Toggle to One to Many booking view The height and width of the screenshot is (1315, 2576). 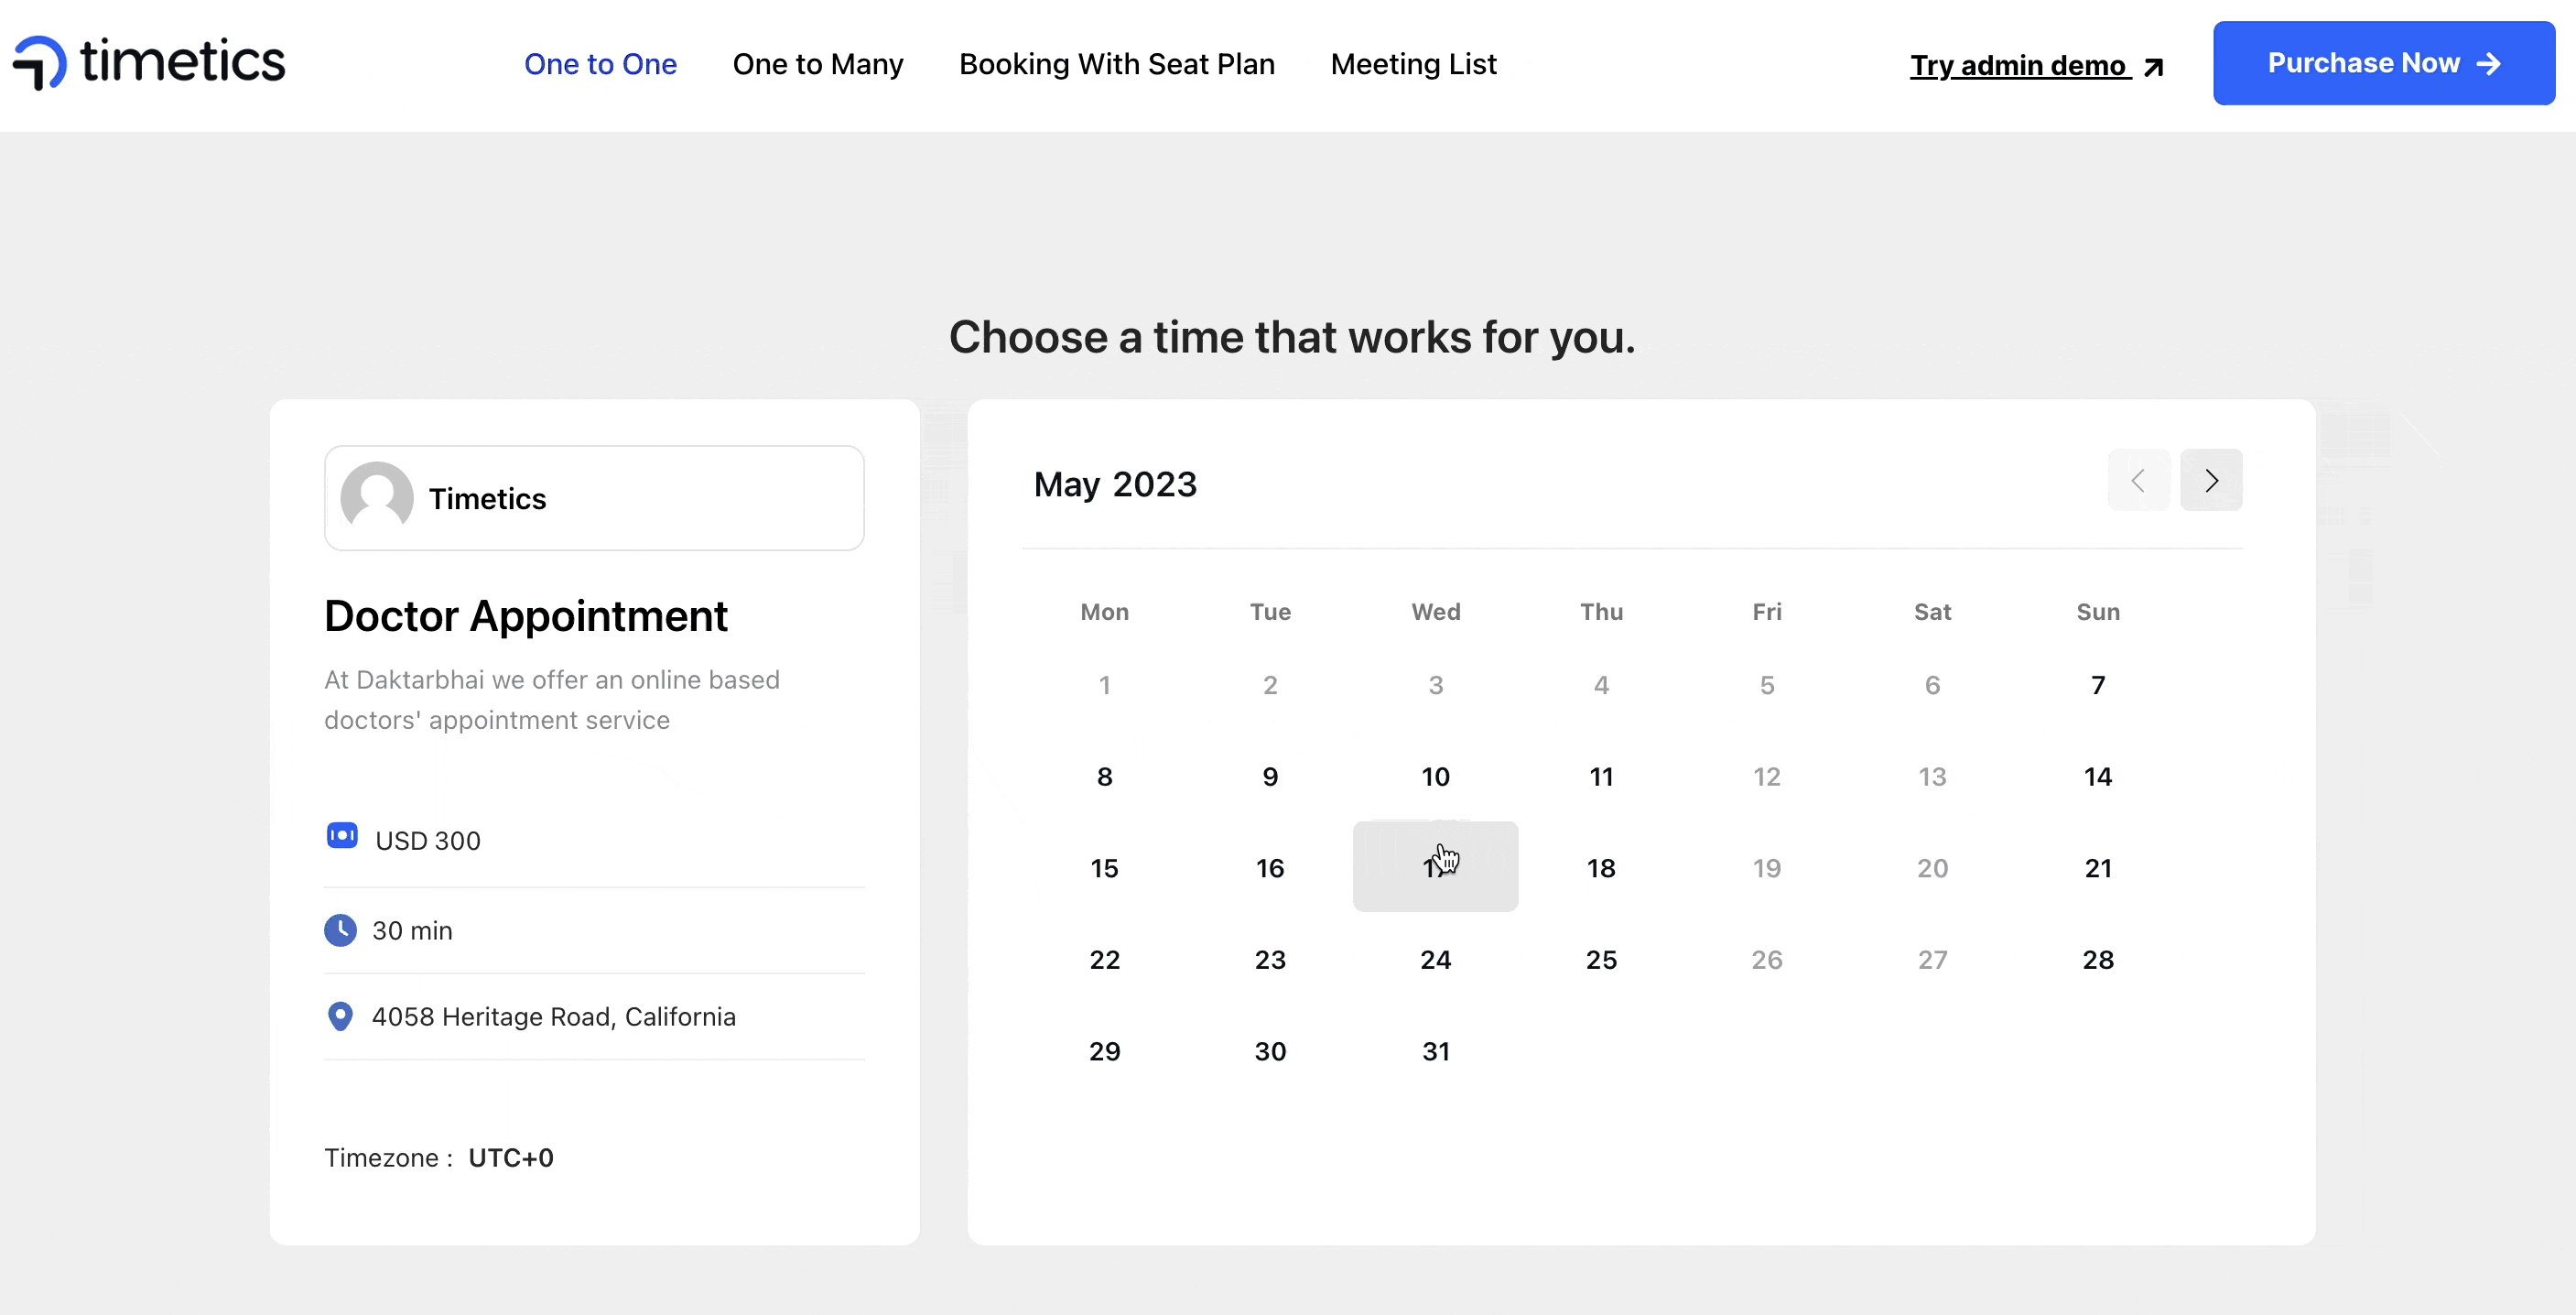tap(817, 64)
